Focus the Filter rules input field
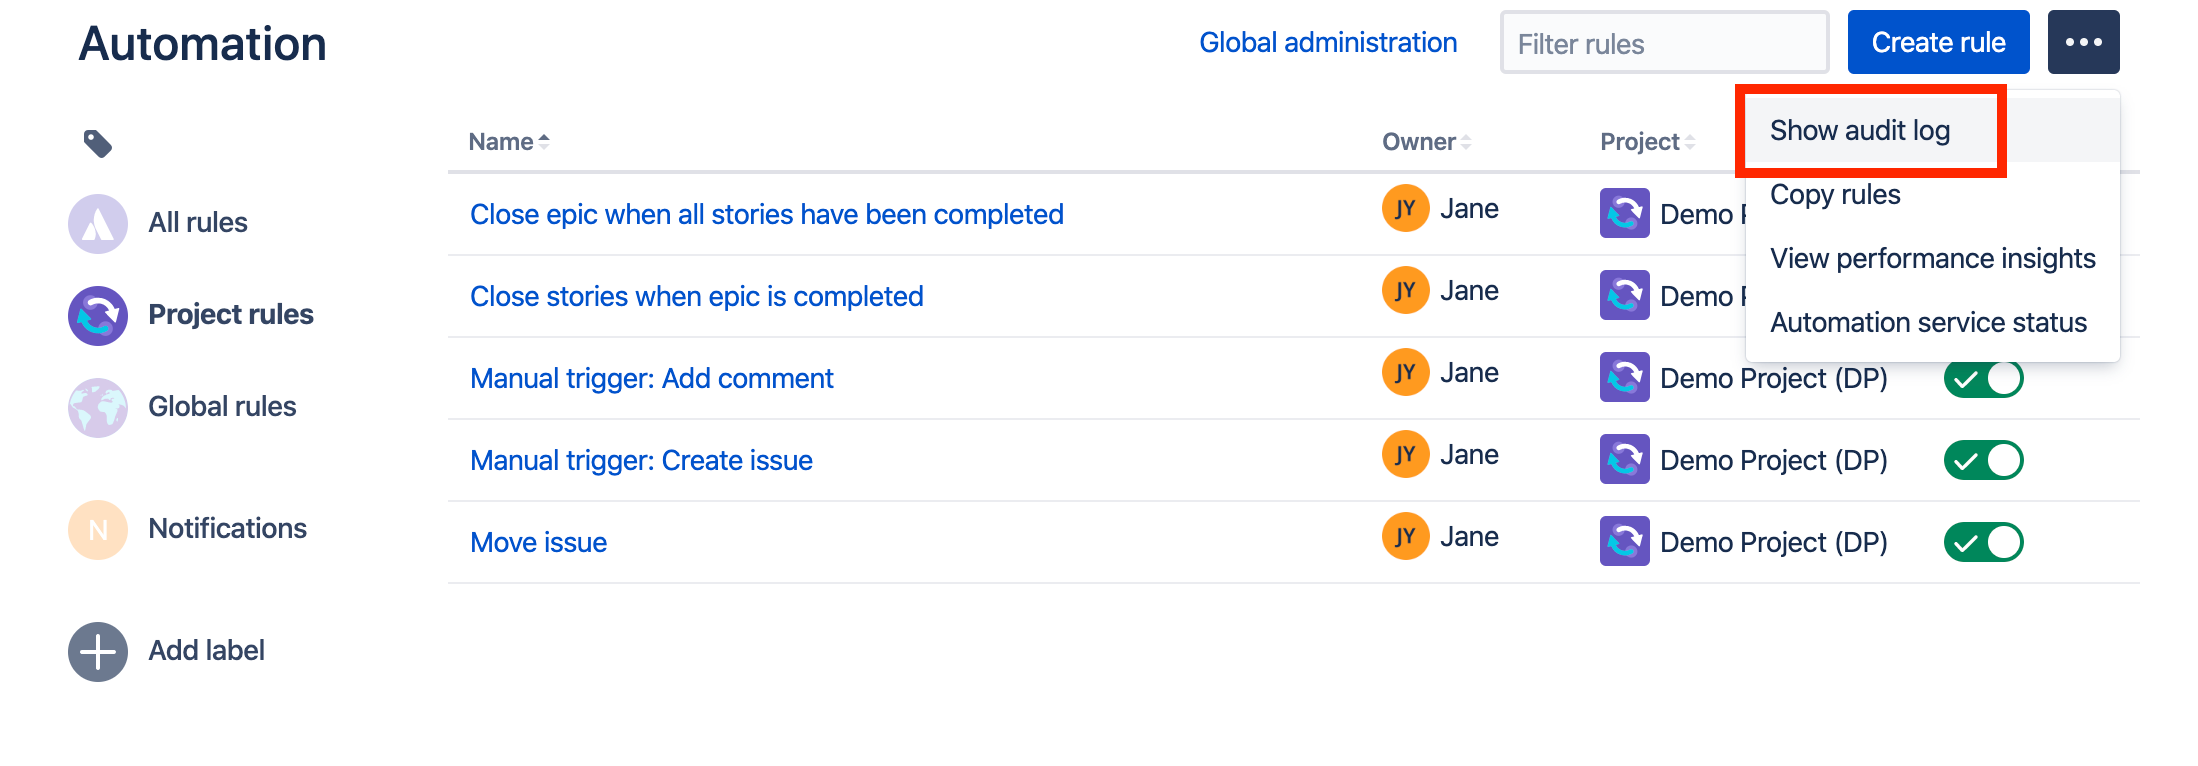Screen dimensions: 2198x766 point(1663,43)
